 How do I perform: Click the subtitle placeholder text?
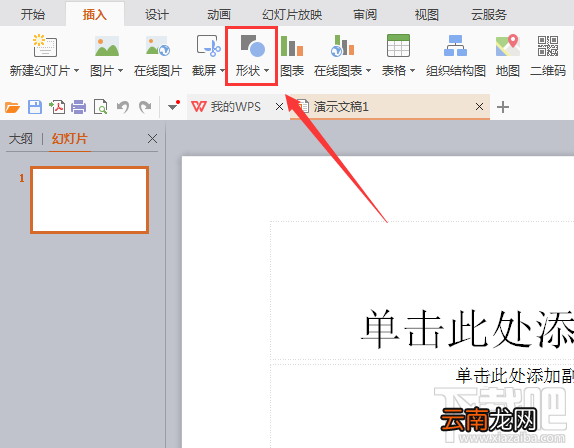tap(514, 376)
